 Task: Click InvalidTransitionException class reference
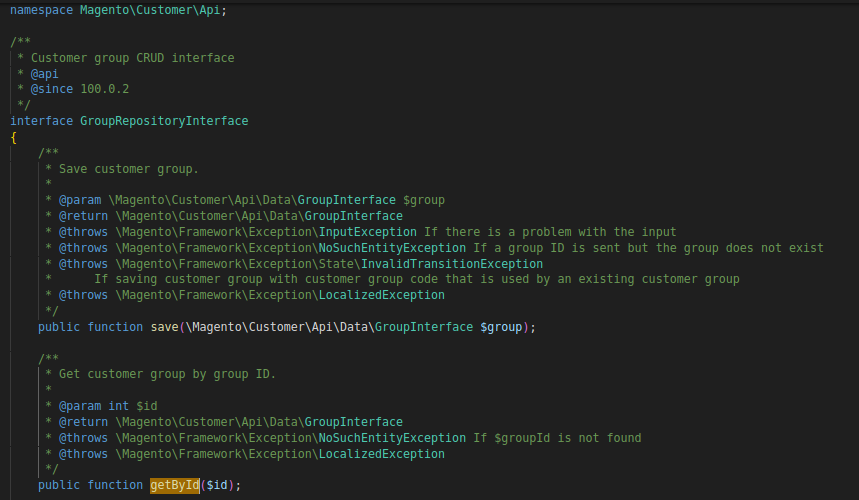(x=452, y=264)
